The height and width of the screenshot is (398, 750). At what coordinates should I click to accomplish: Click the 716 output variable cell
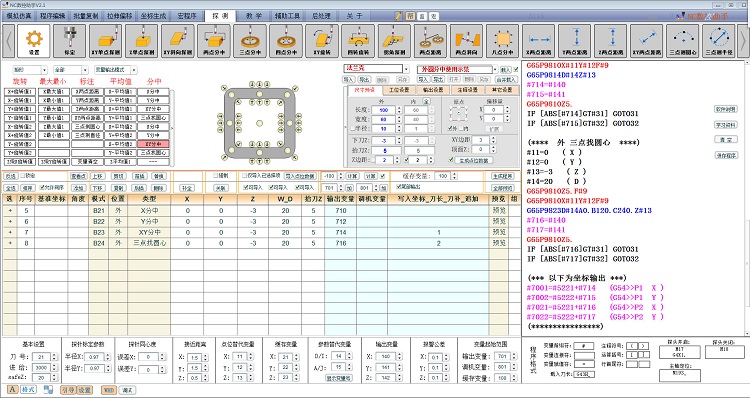(341, 243)
